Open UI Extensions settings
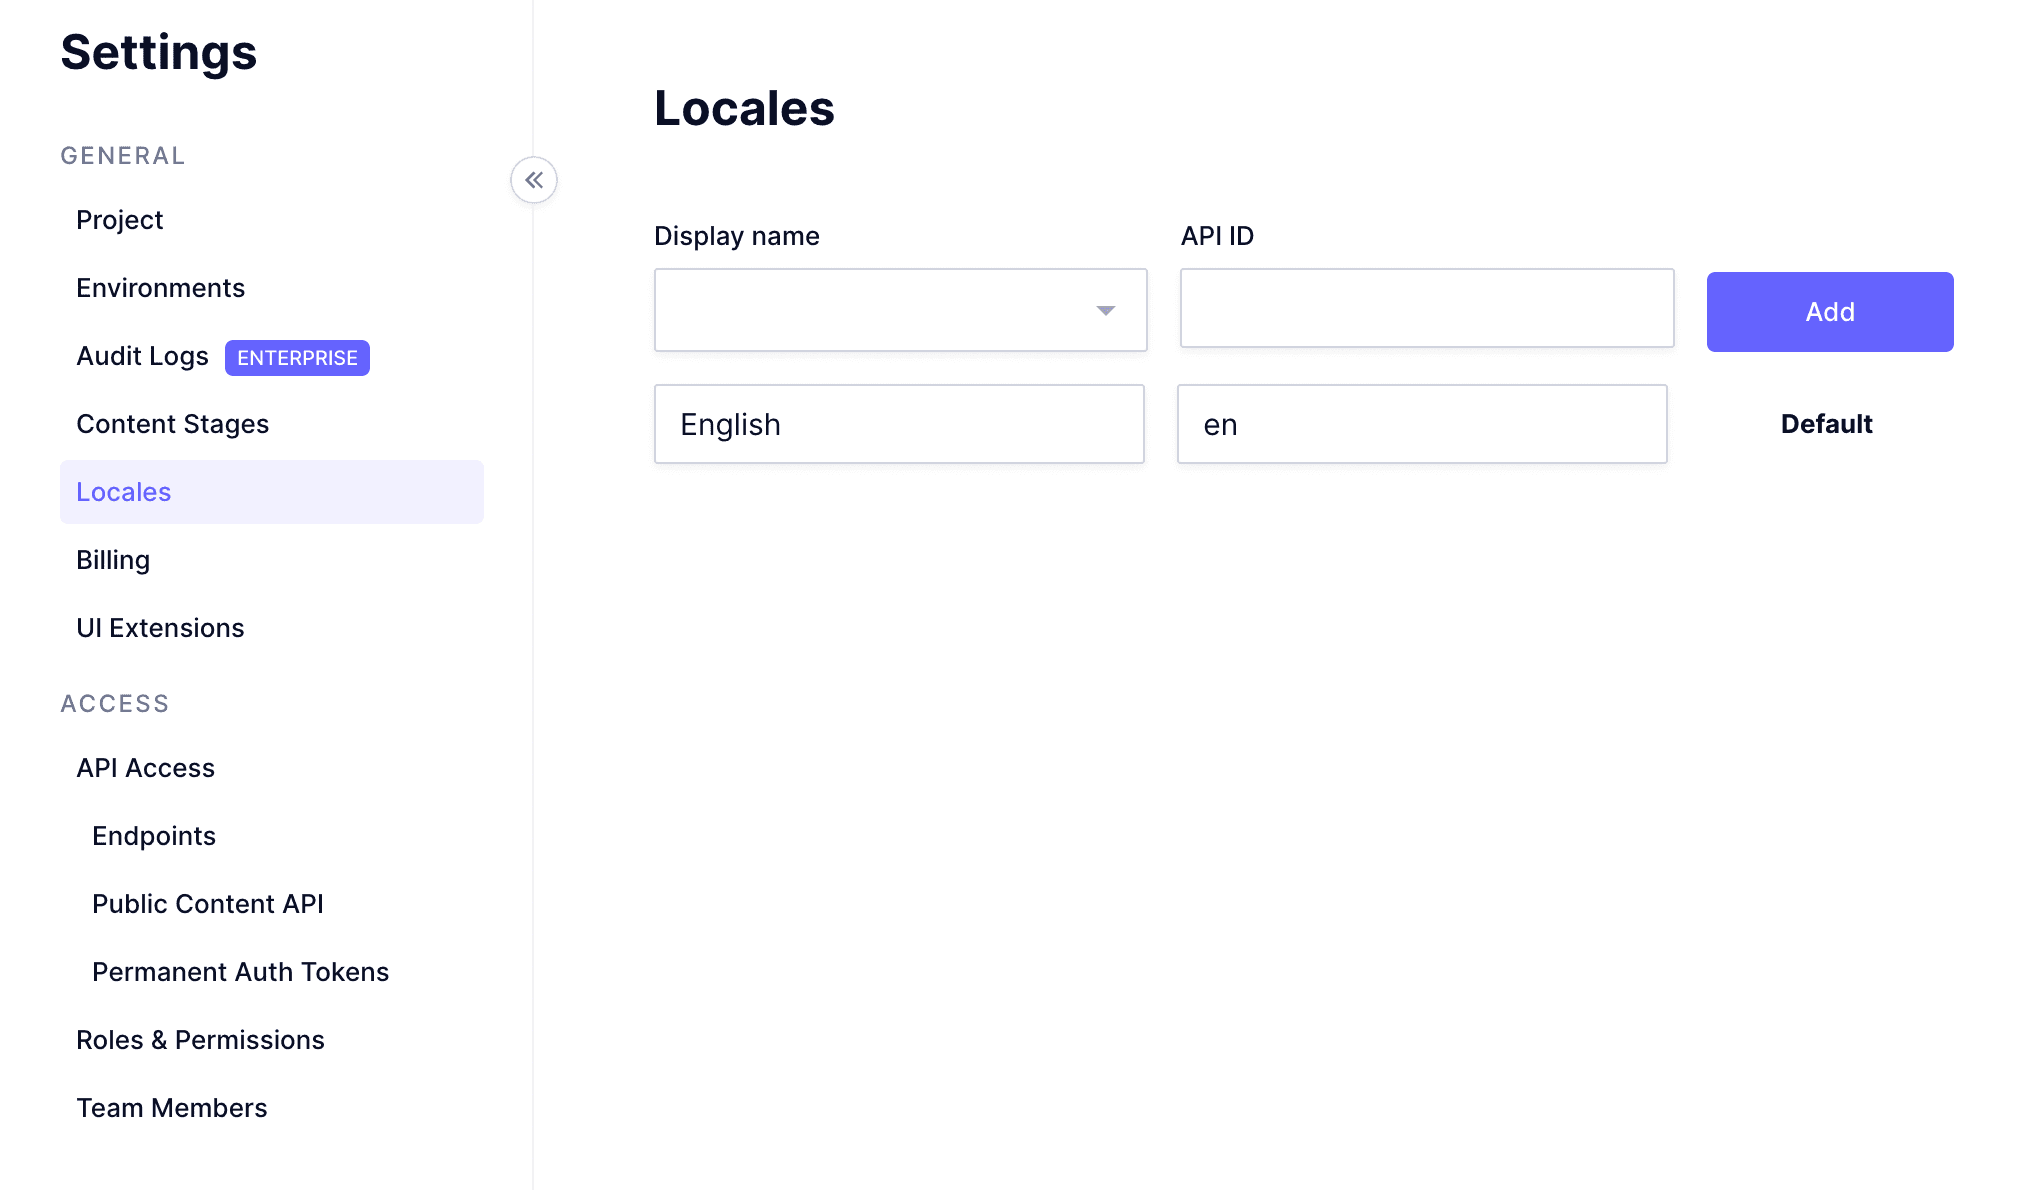Image resolution: width=2027 pixels, height=1190 pixels. point(160,627)
